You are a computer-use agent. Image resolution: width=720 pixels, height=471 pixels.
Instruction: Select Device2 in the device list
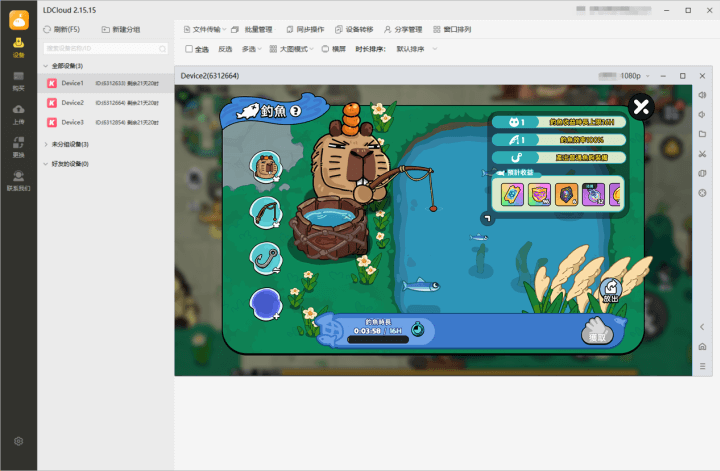point(106,103)
